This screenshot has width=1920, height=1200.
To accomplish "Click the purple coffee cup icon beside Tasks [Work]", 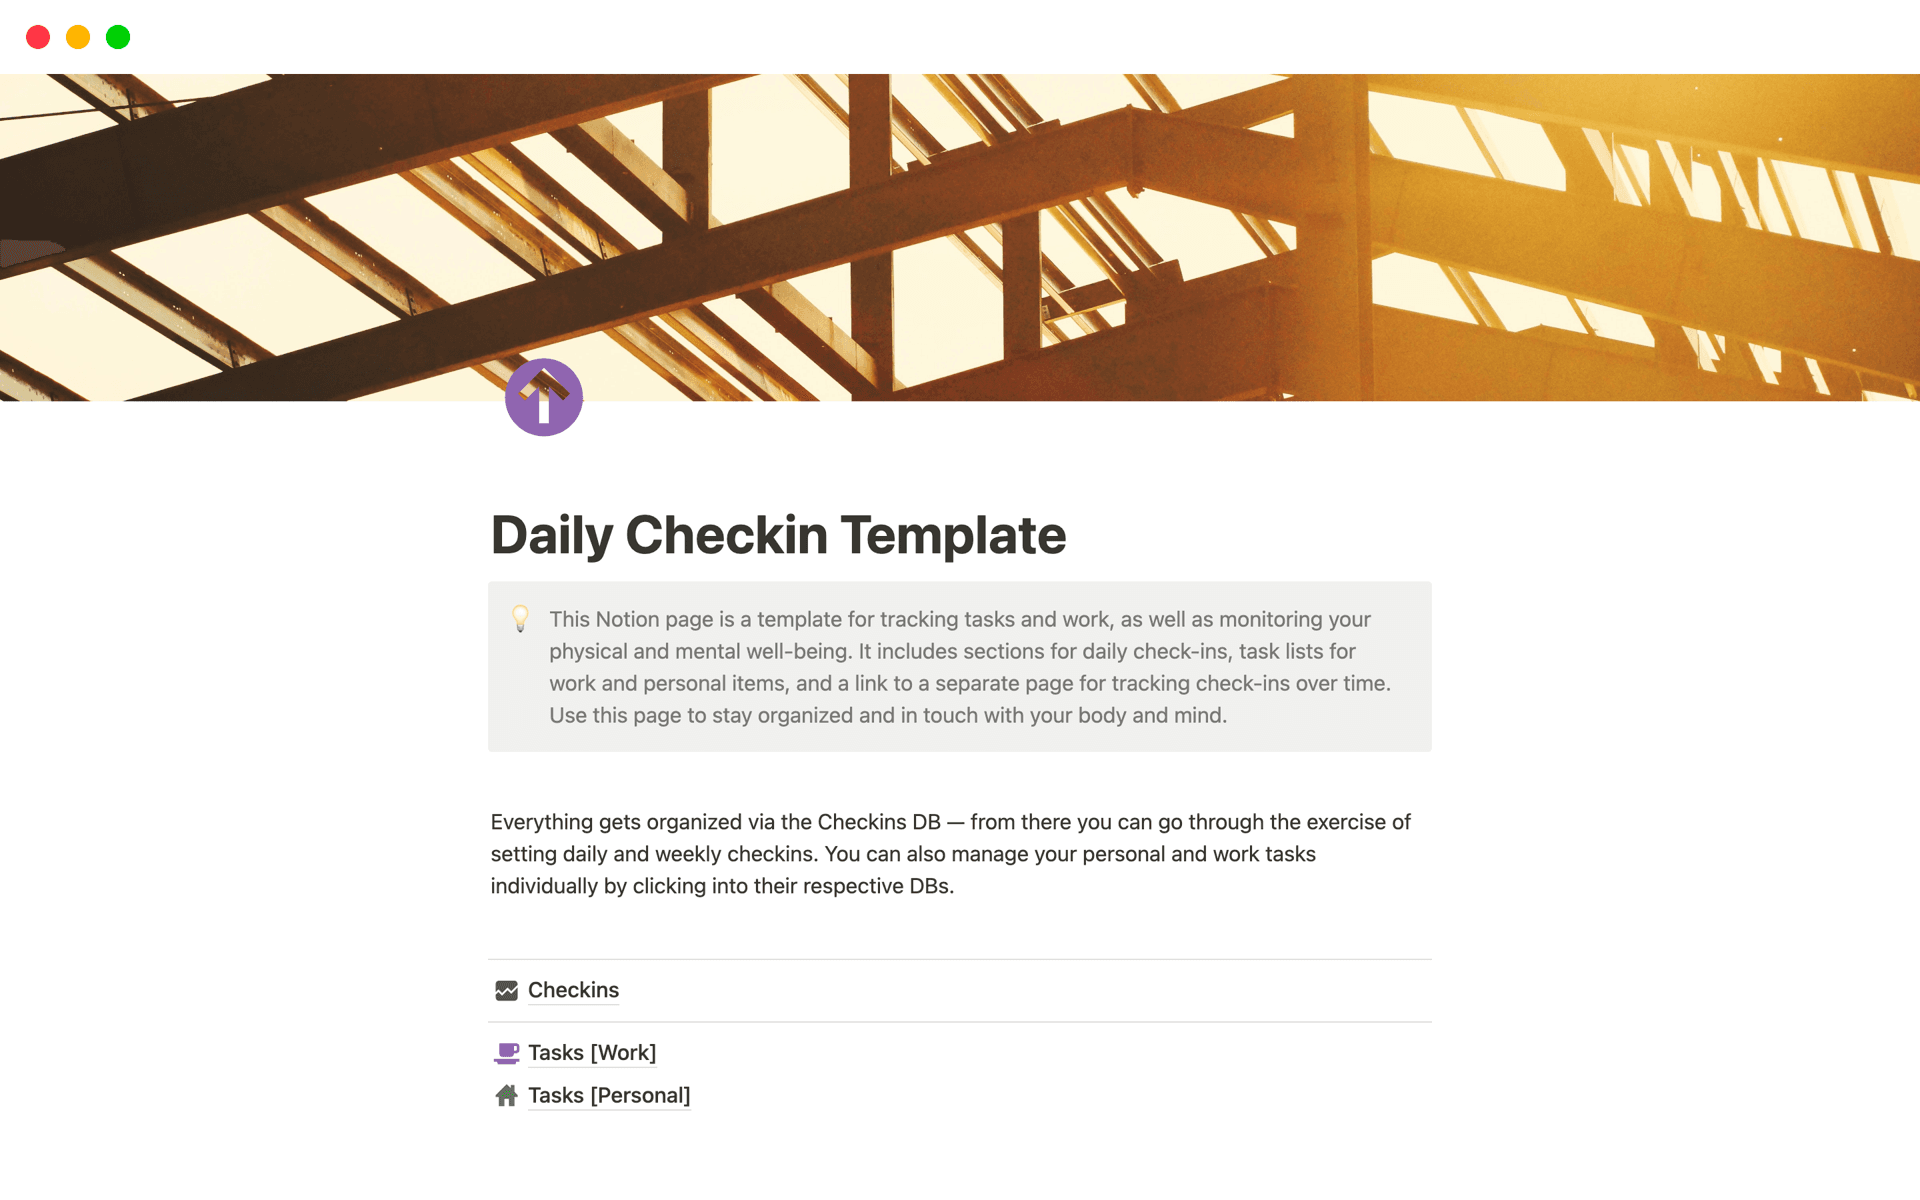I will (x=508, y=1052).
